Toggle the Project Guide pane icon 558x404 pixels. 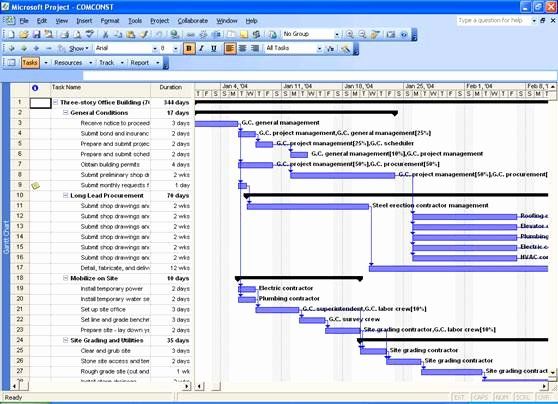pos(11,63)
